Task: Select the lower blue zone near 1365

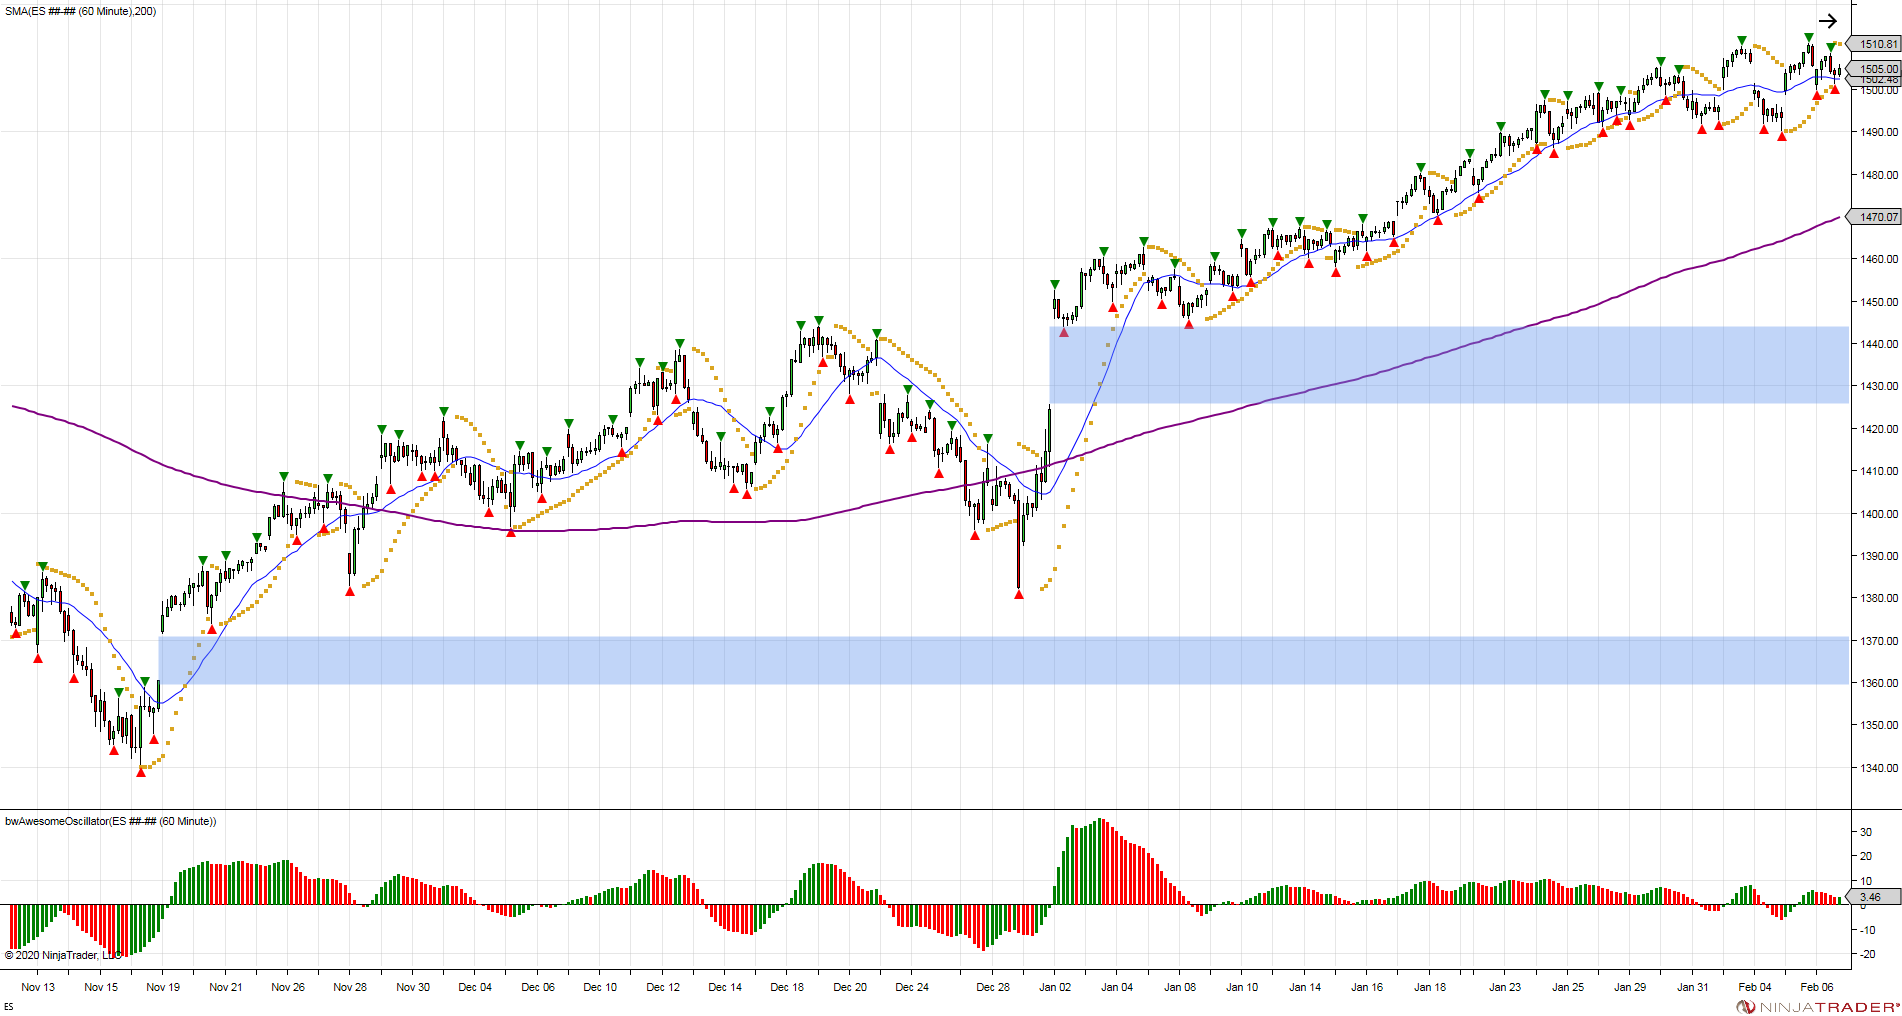Action: [x=1004, y=660]
